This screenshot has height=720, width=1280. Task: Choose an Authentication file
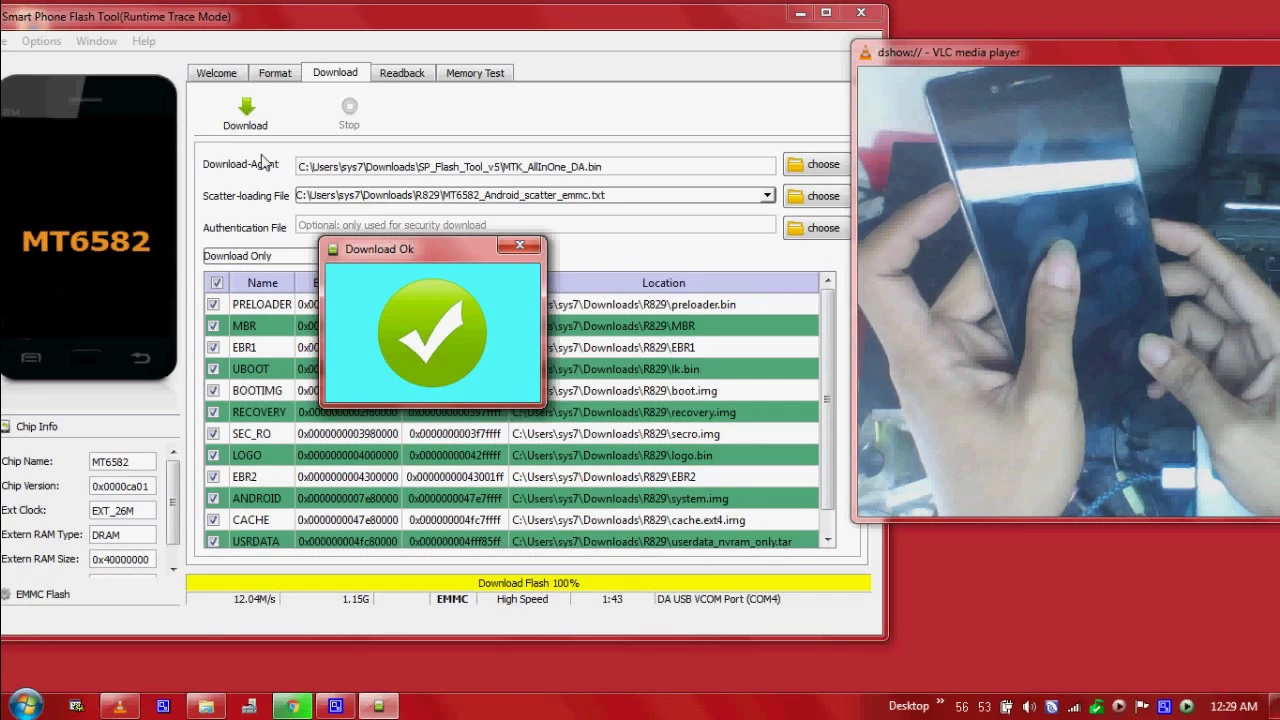(x=816, y=228)
